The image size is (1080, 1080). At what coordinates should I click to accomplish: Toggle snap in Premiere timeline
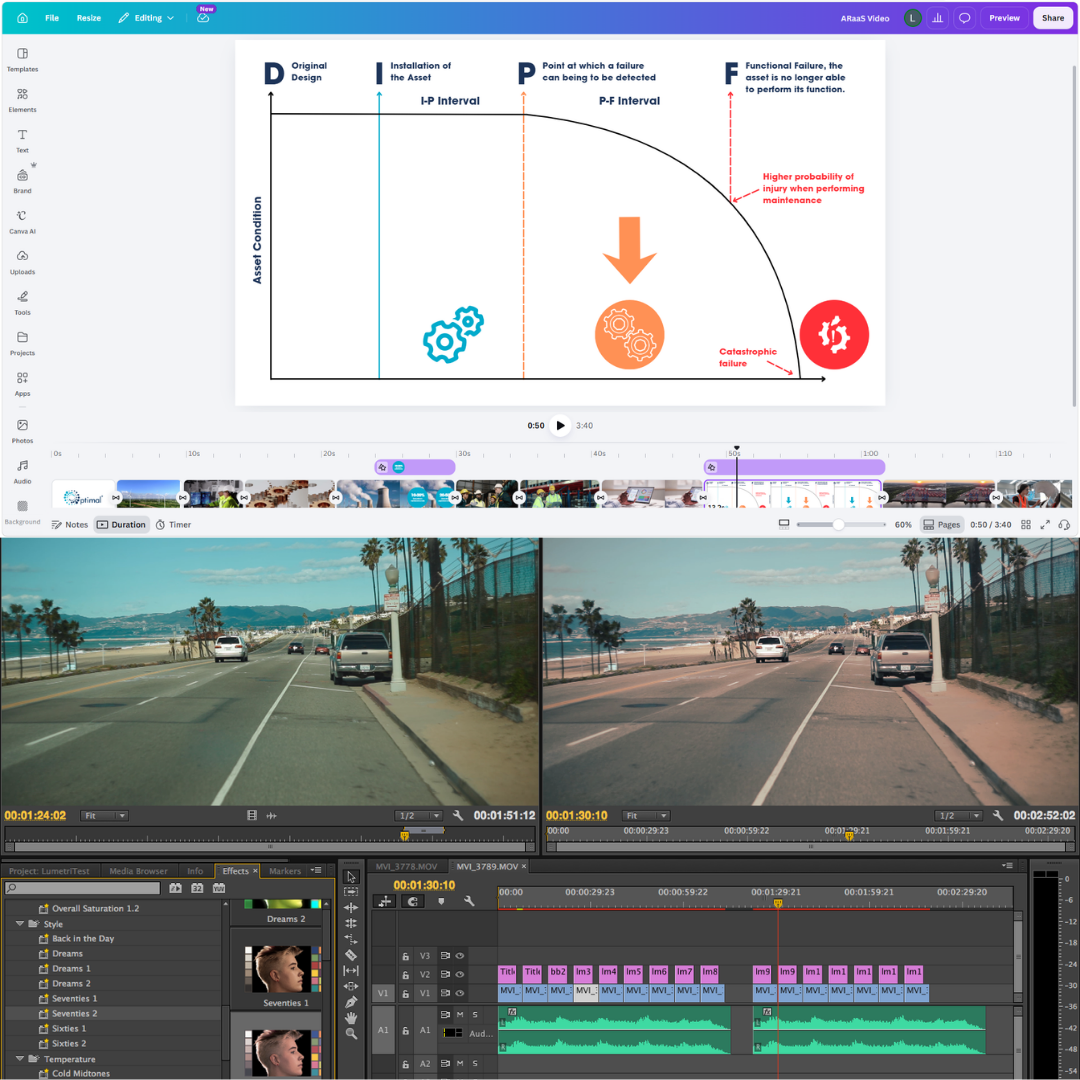click(413, 901)
